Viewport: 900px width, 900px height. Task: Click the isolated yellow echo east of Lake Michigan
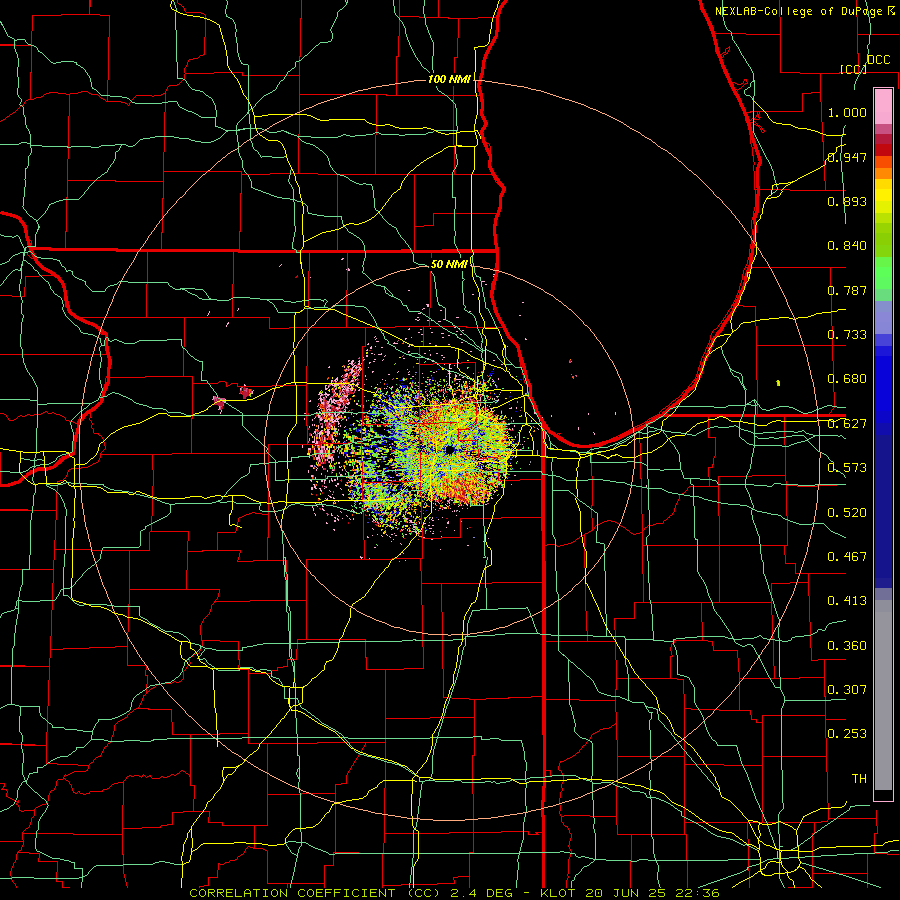[x=778, y=382]
